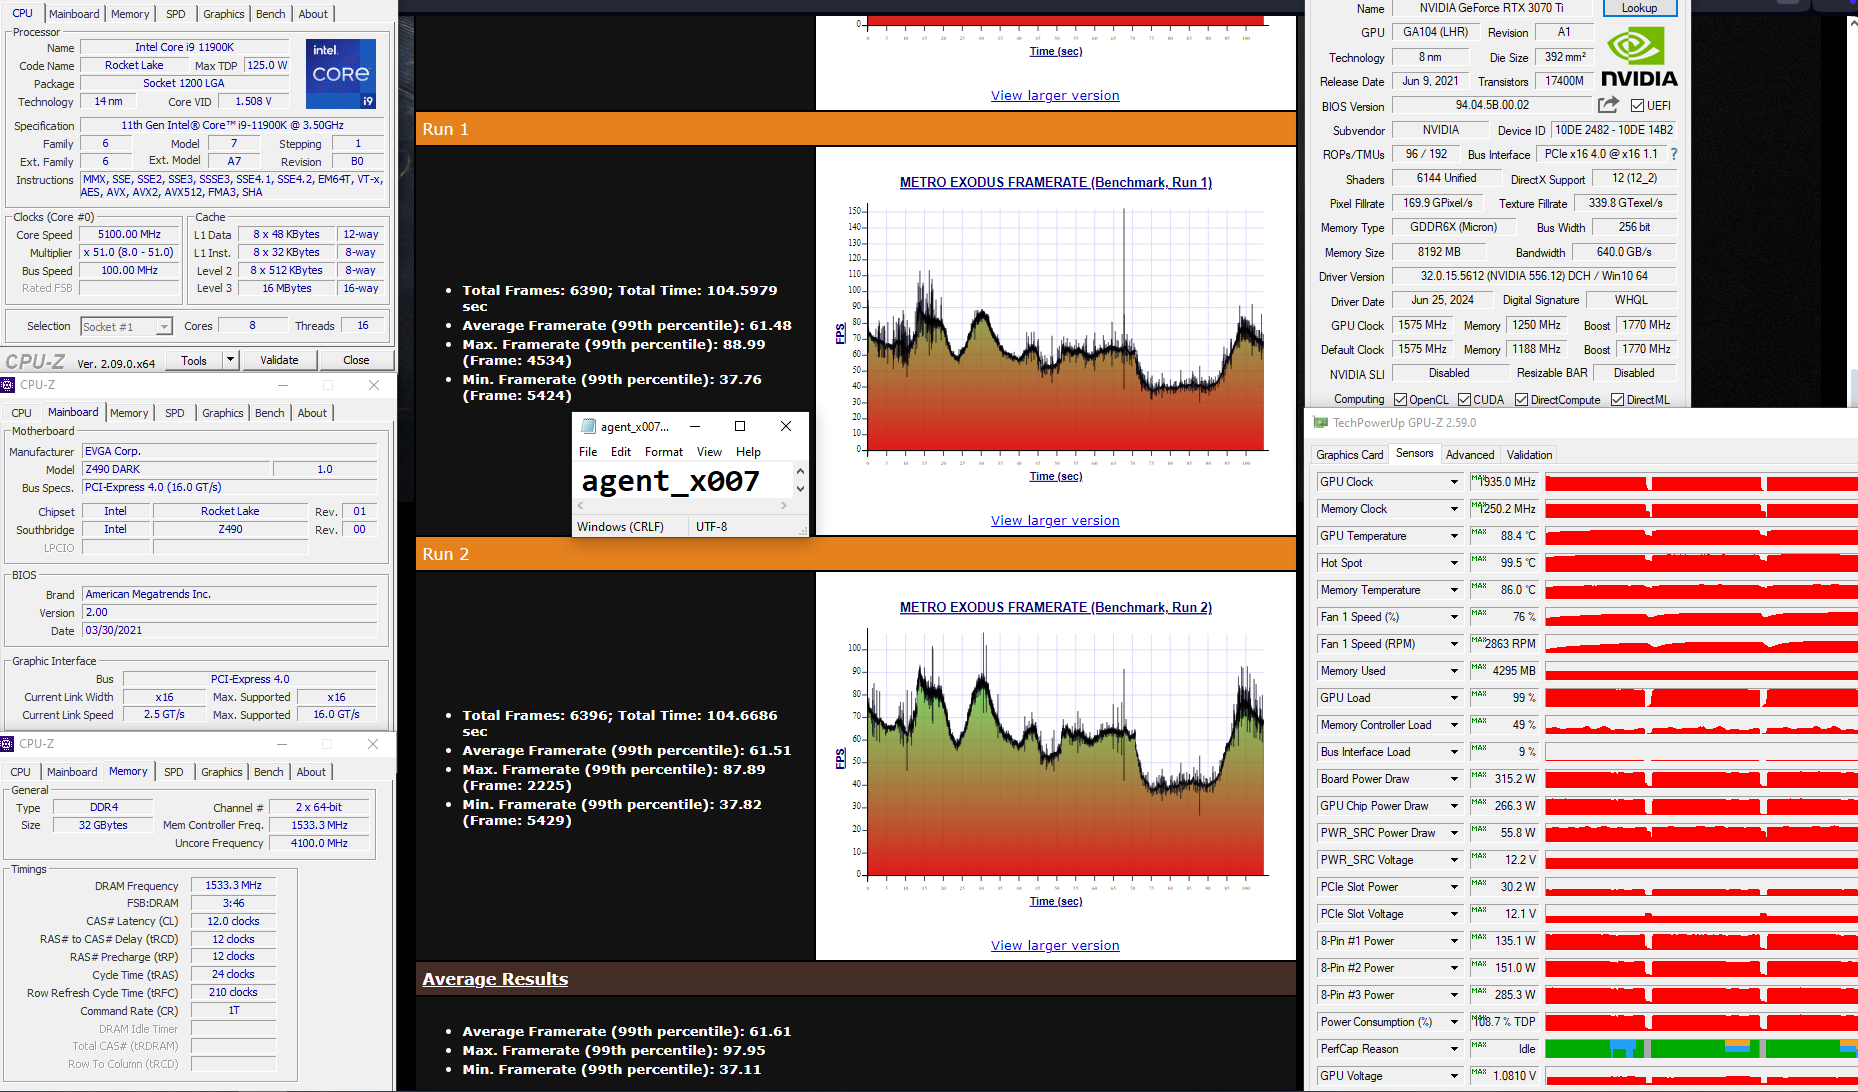The height and width of the screenshot is (1092, 1858).
Task: Click the MAX indicator beside Board Power Draw
Action: tap(1478, 775)
